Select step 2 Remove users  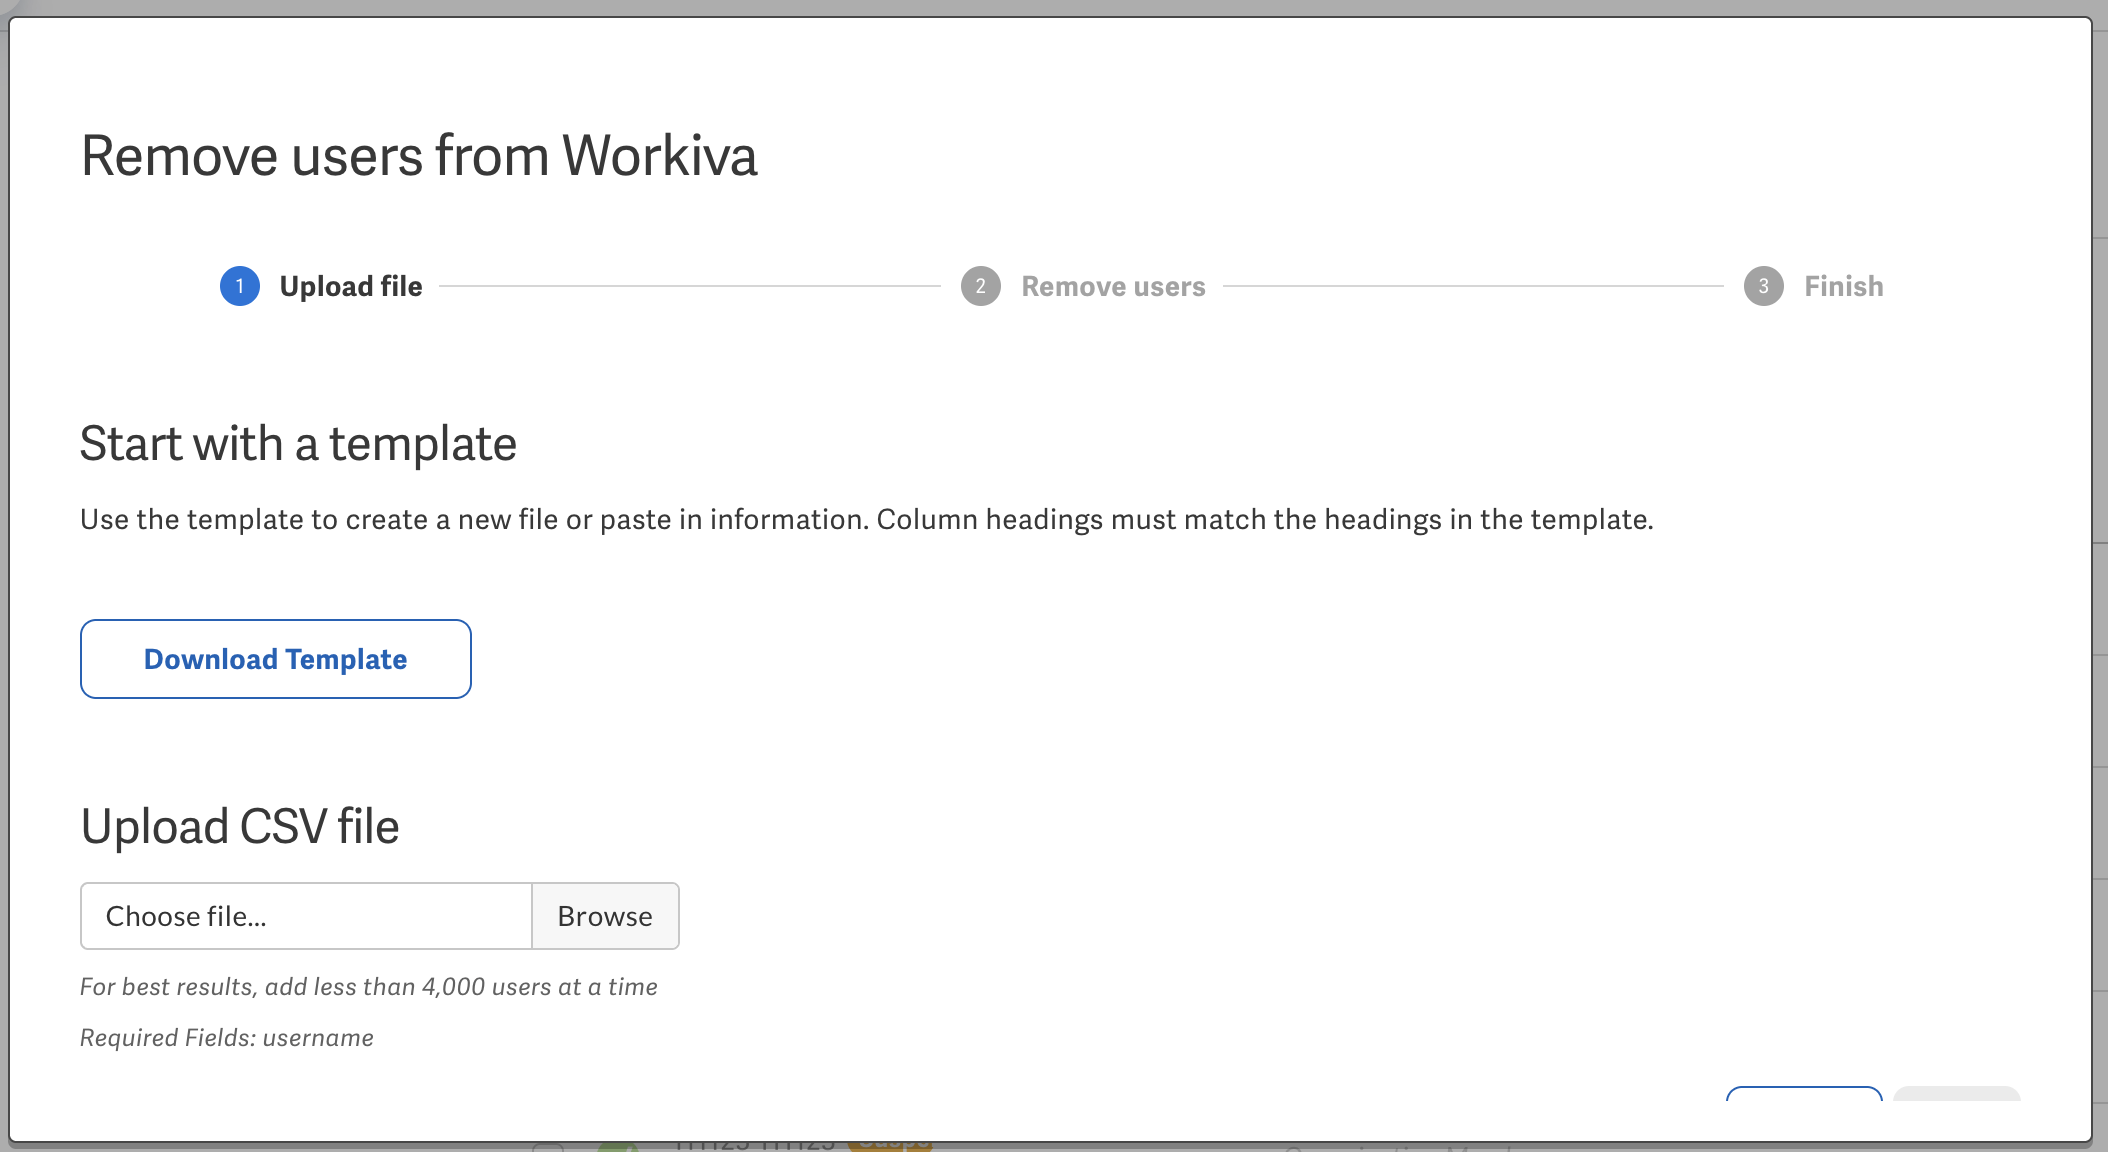tap(1083, 286)
